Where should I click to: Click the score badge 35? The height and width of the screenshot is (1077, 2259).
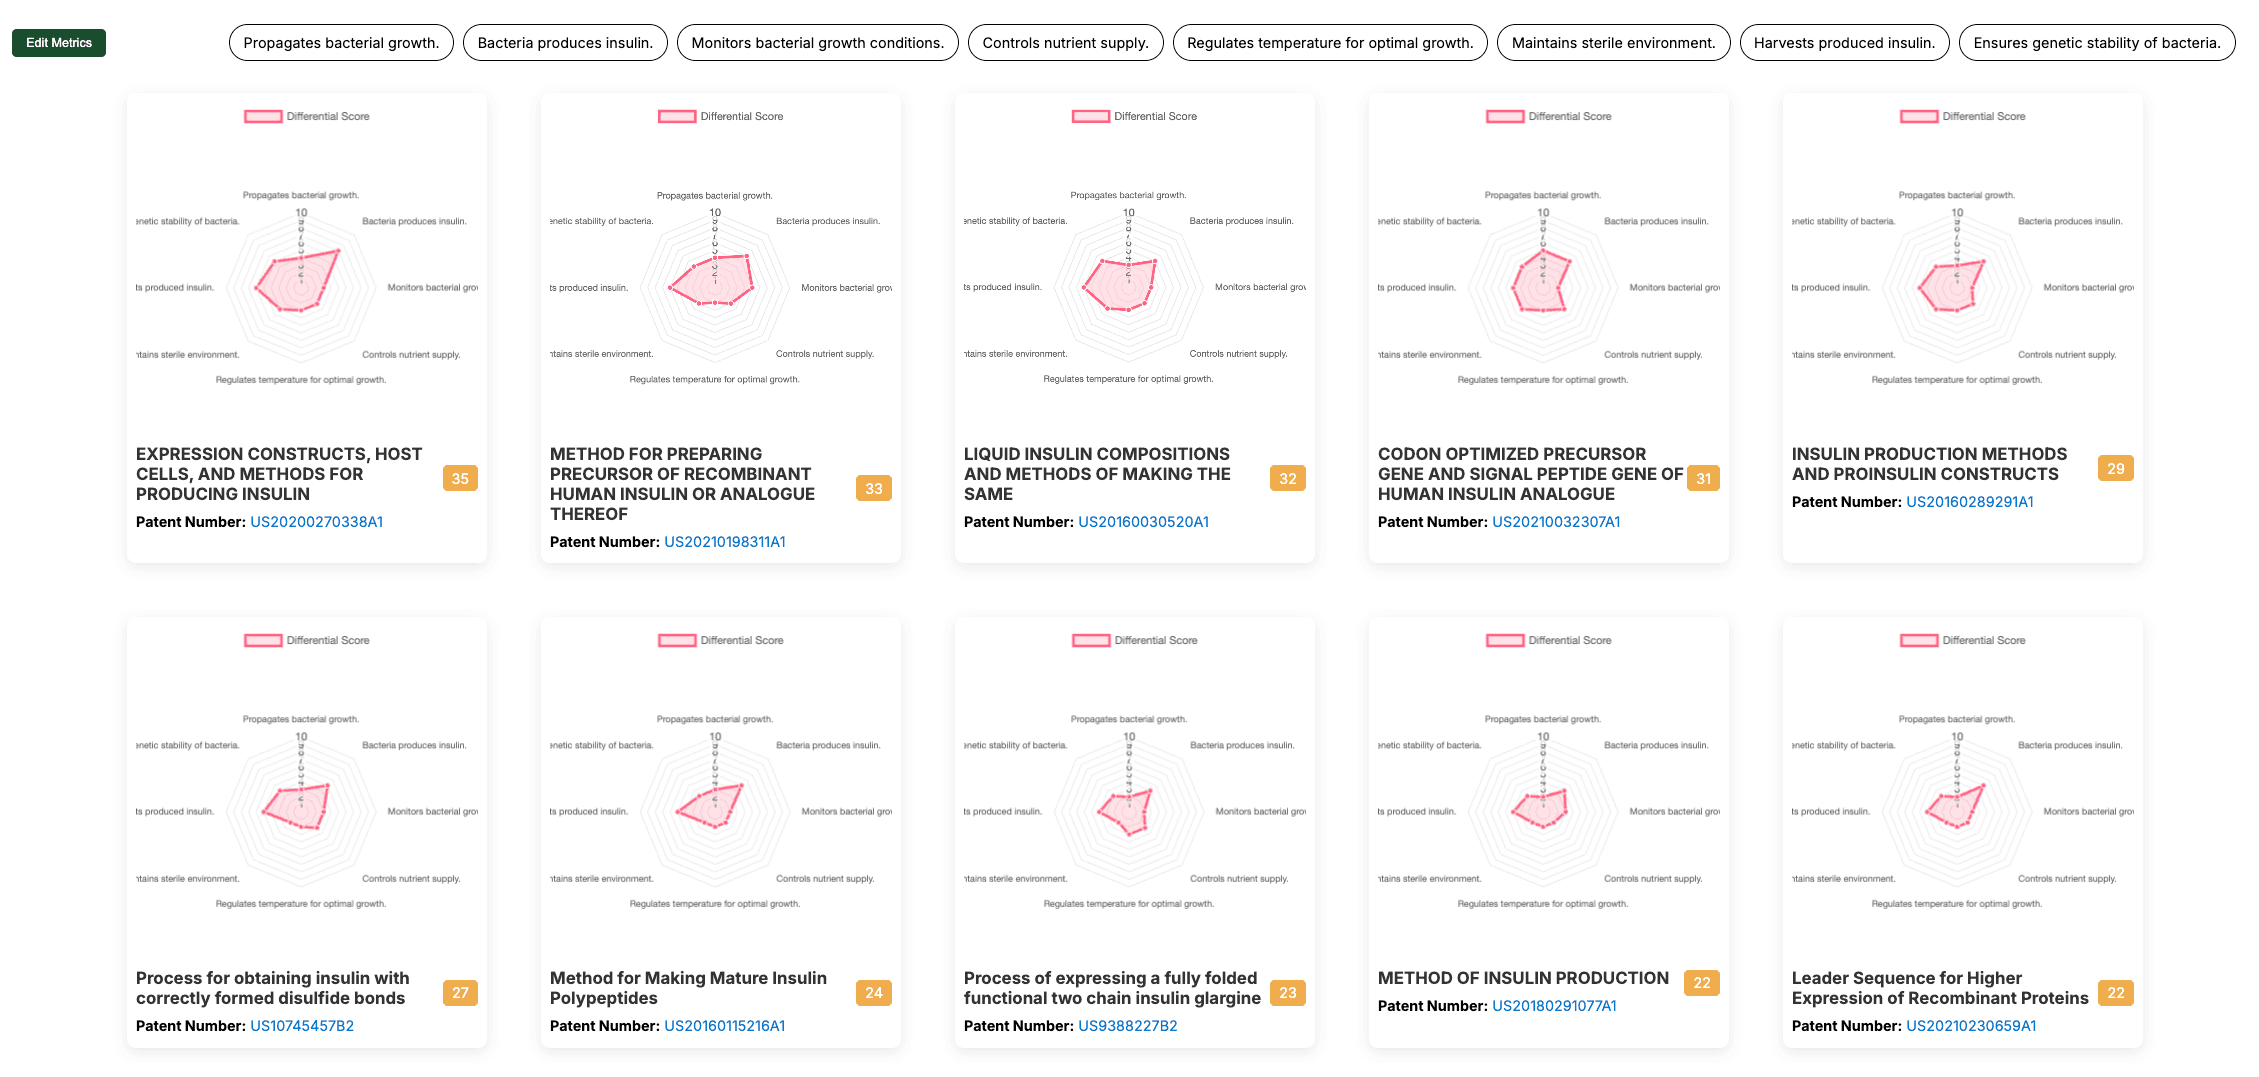coord(460,478)
